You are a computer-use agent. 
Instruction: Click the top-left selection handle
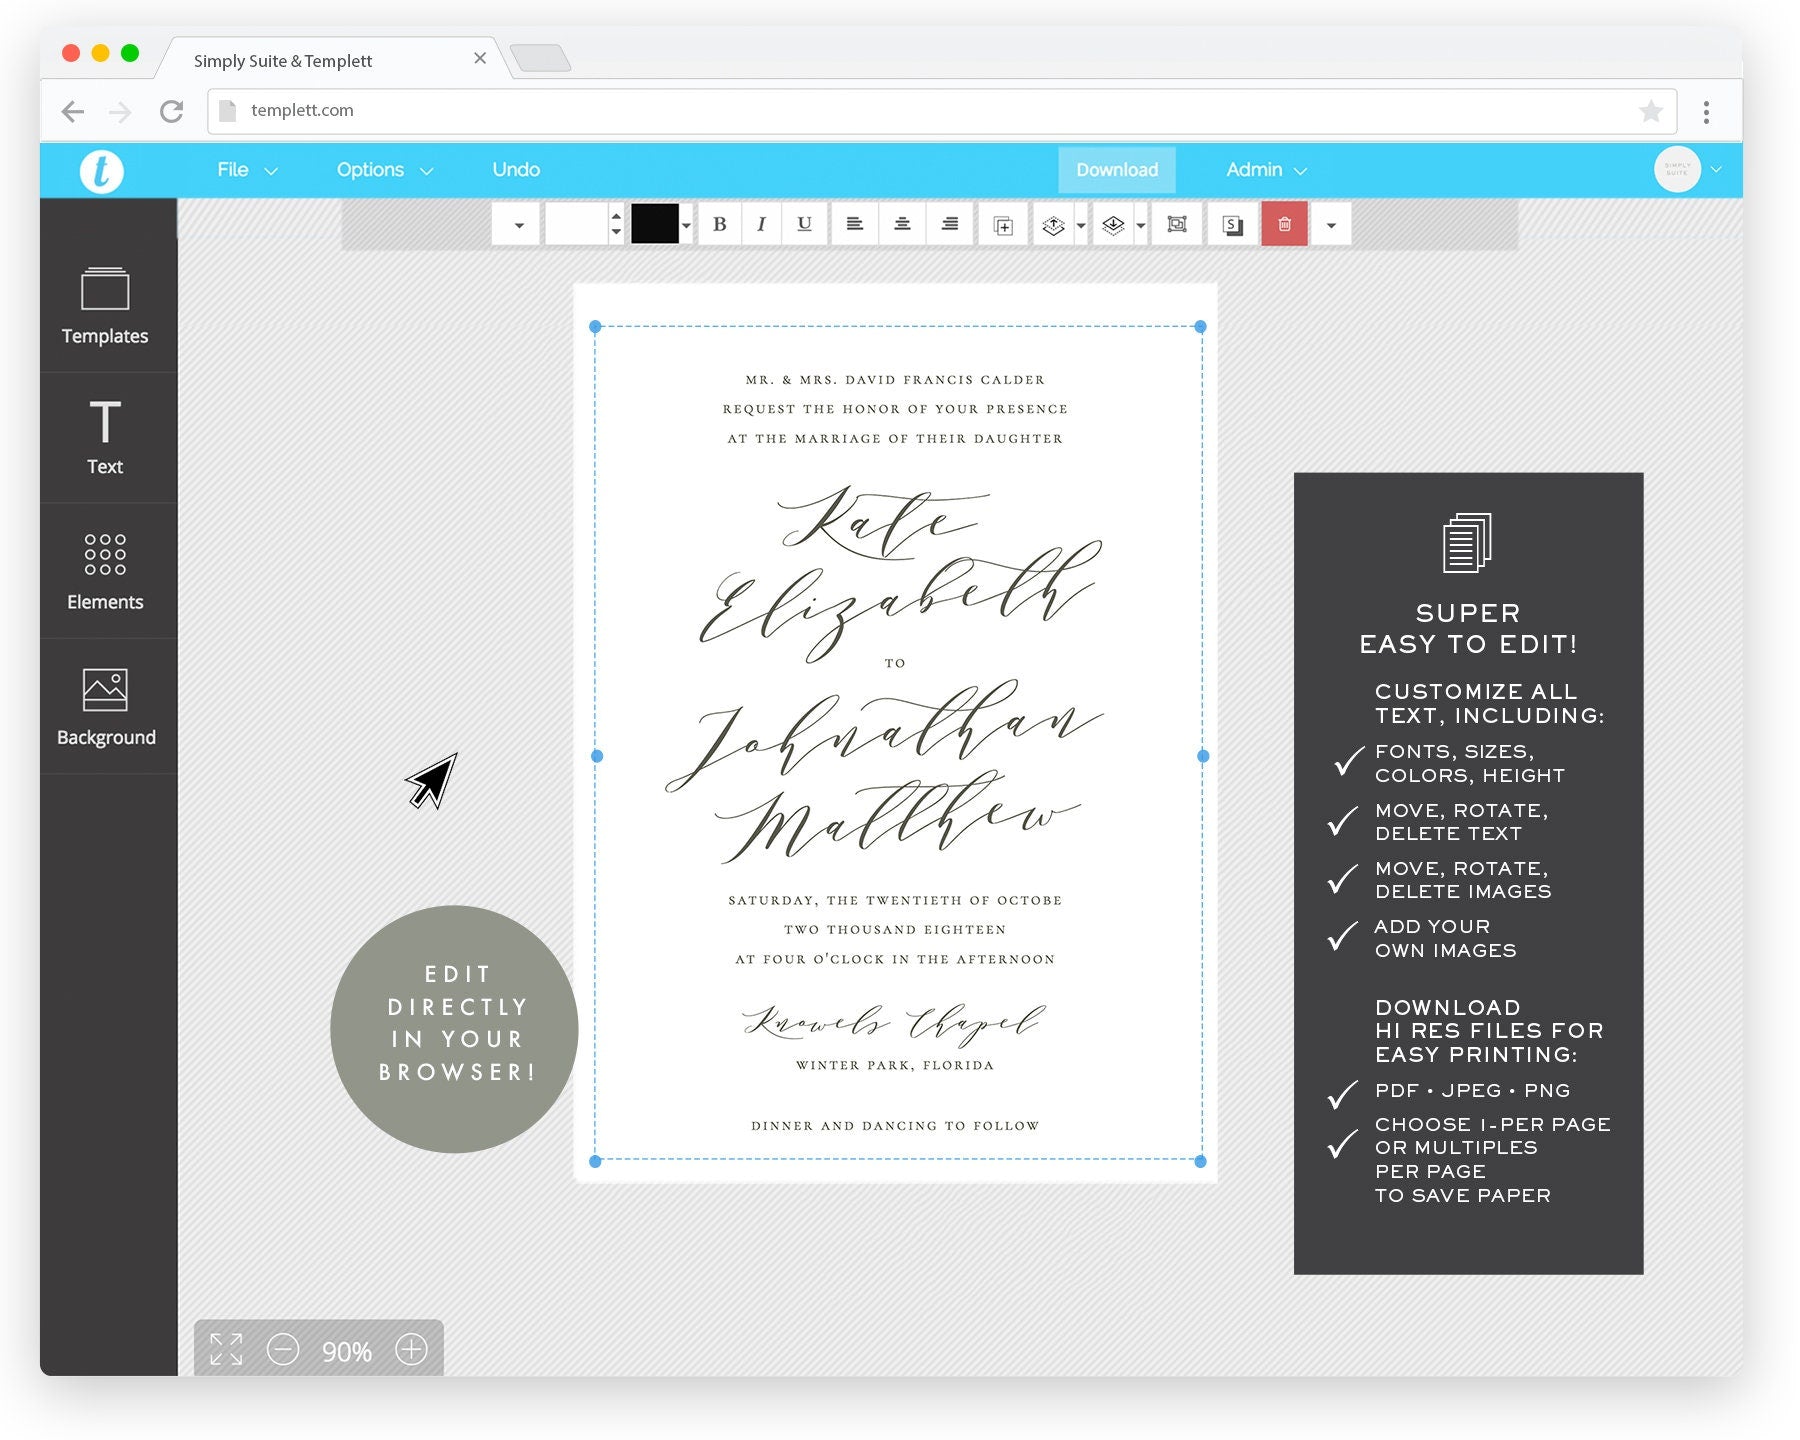coord(596,327)
